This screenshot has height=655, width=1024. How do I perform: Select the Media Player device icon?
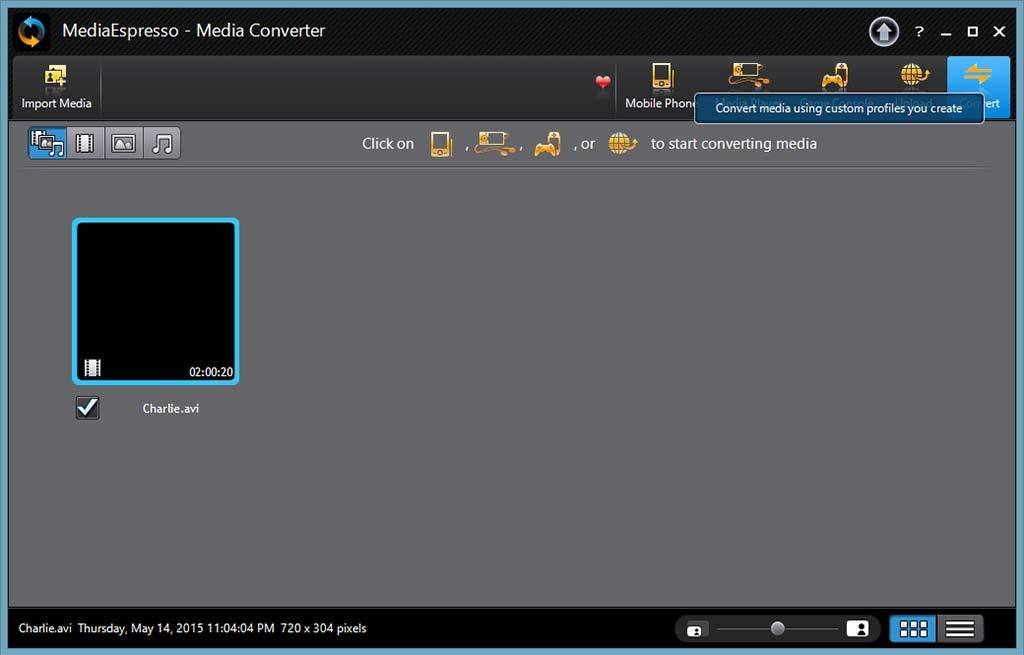tap(748, 76)
